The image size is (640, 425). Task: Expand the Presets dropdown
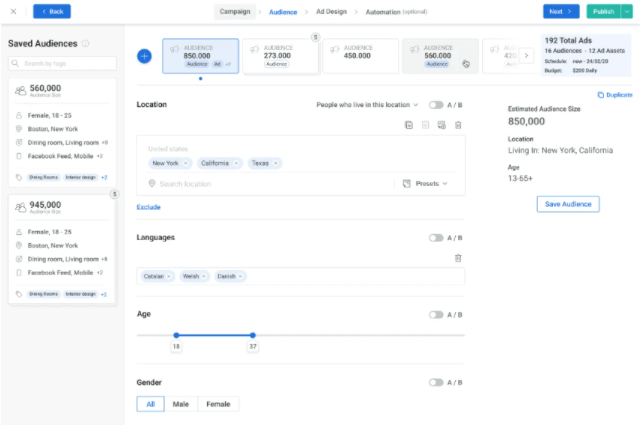(x=425, y=184)
